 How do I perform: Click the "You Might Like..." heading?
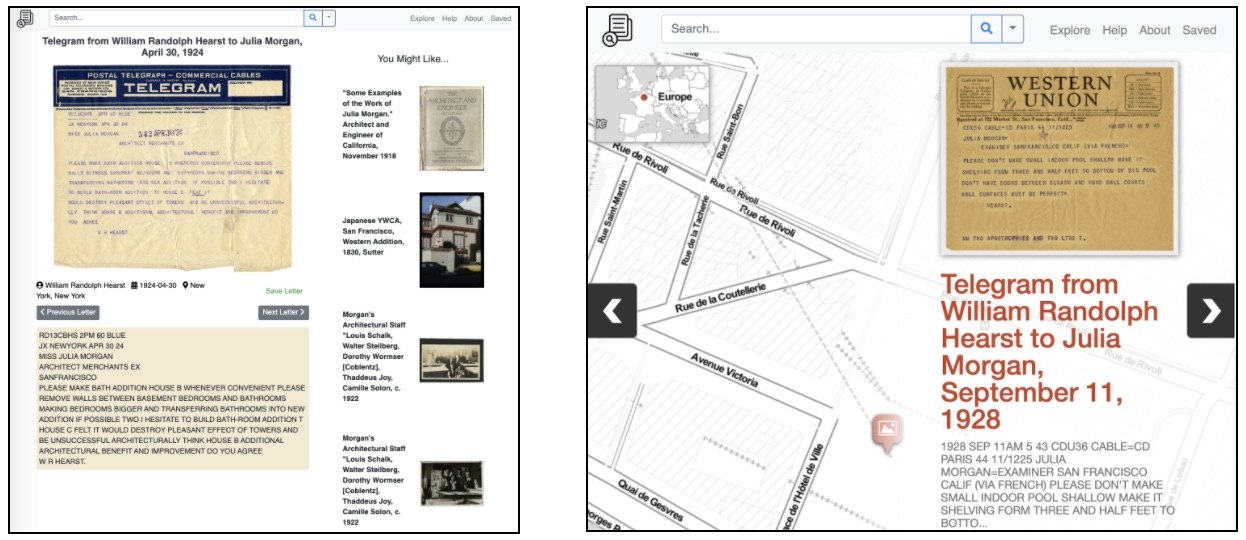point(413,59)
